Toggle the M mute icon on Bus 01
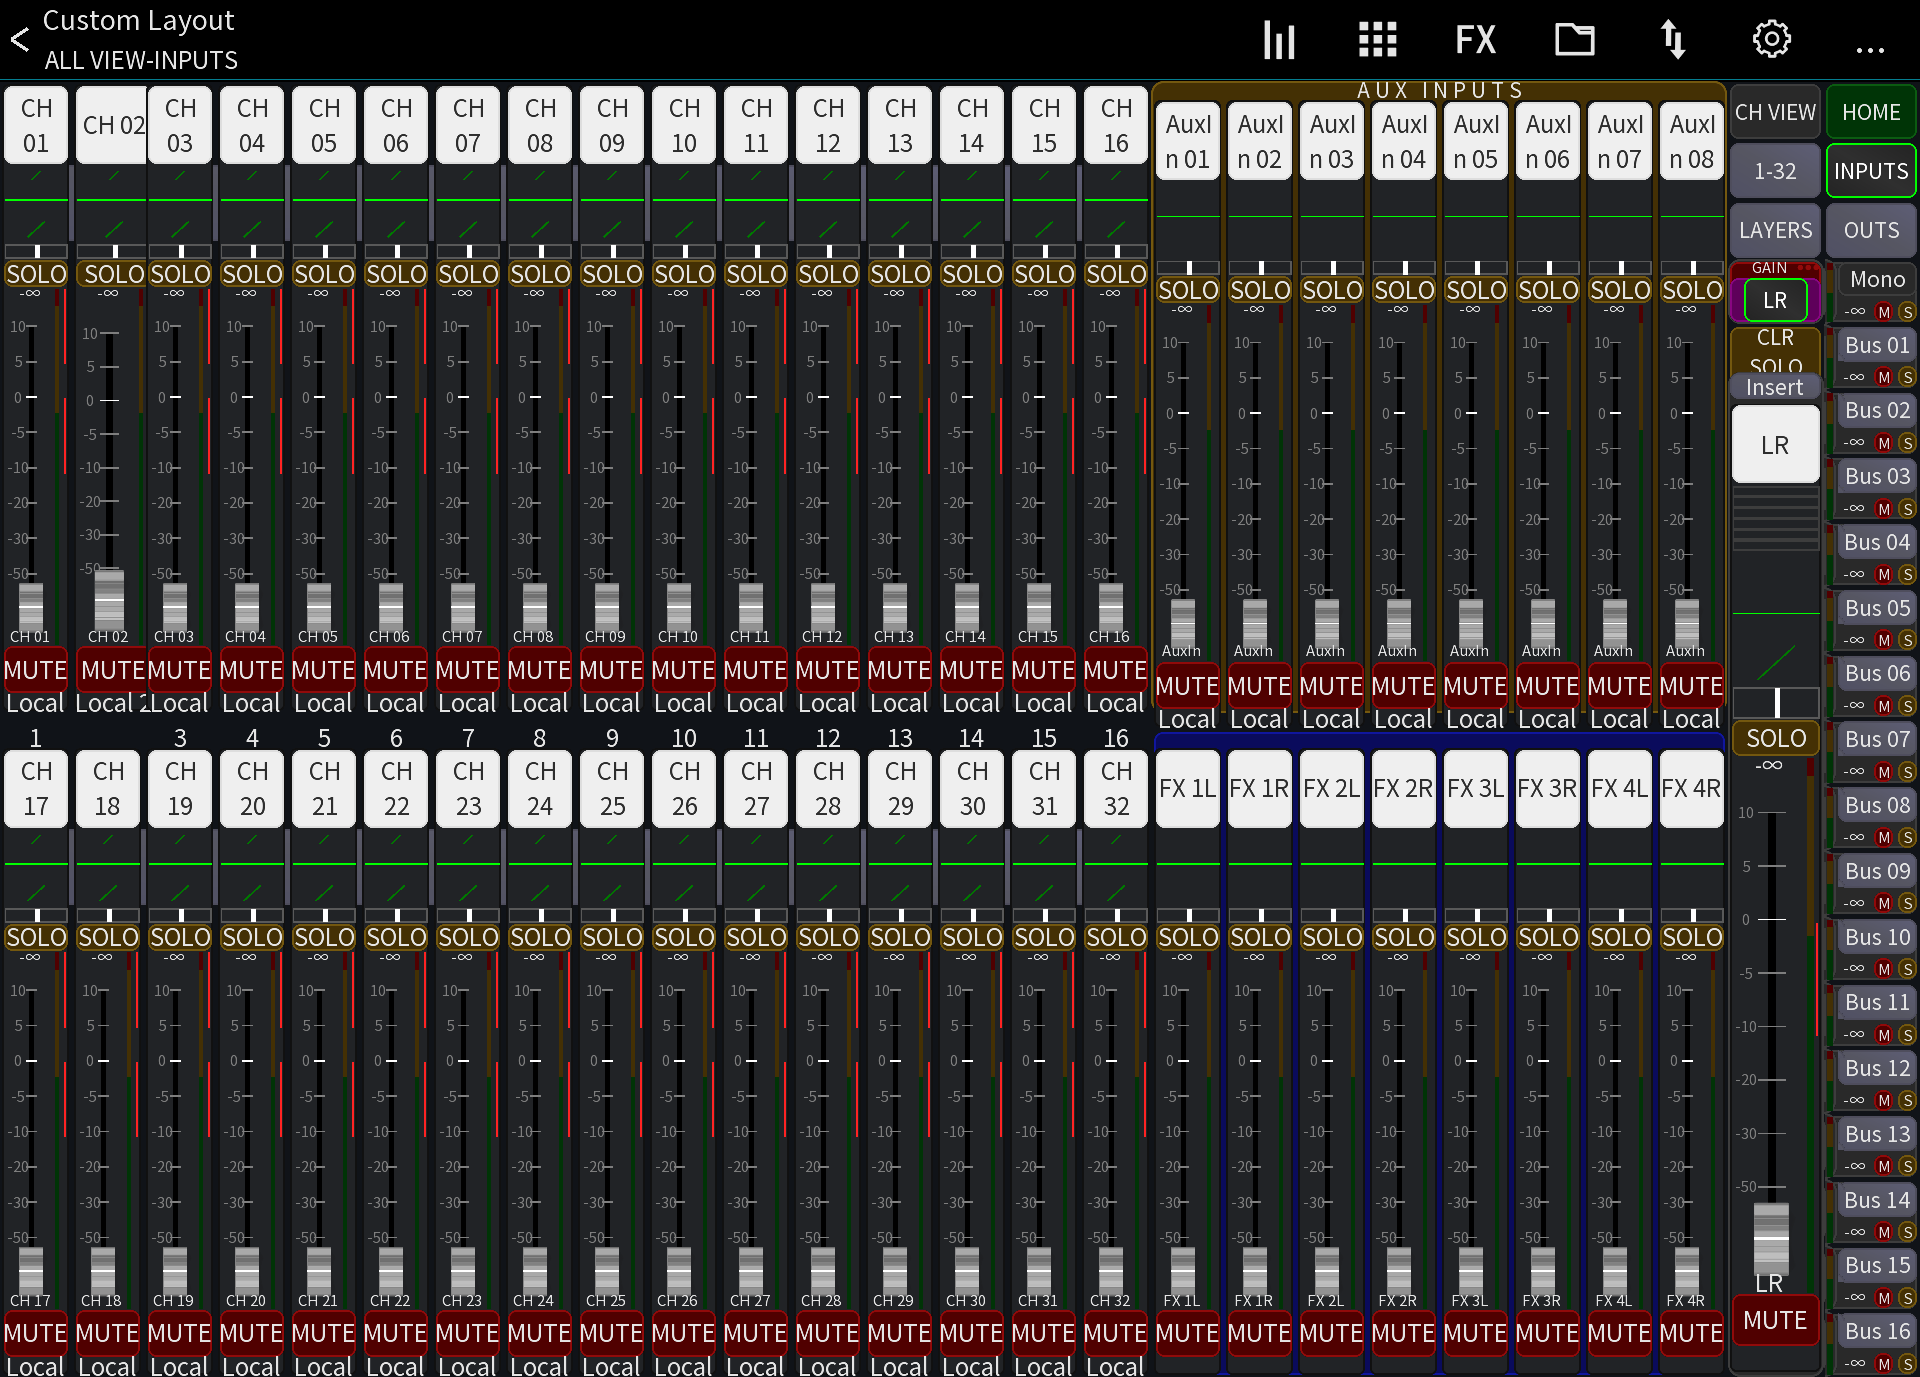Image resolution: width=1920 pixels, height=1377 pixels. coord(1884,377)
